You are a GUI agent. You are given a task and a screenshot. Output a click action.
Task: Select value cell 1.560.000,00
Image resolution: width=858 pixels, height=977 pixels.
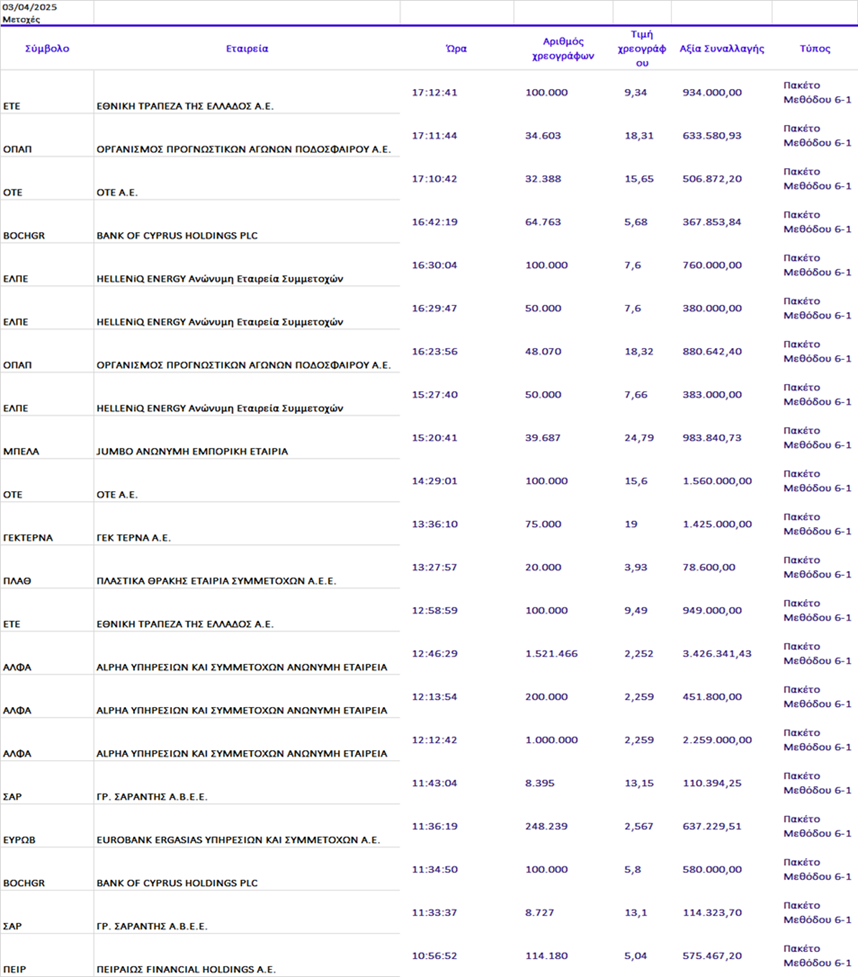717,481
